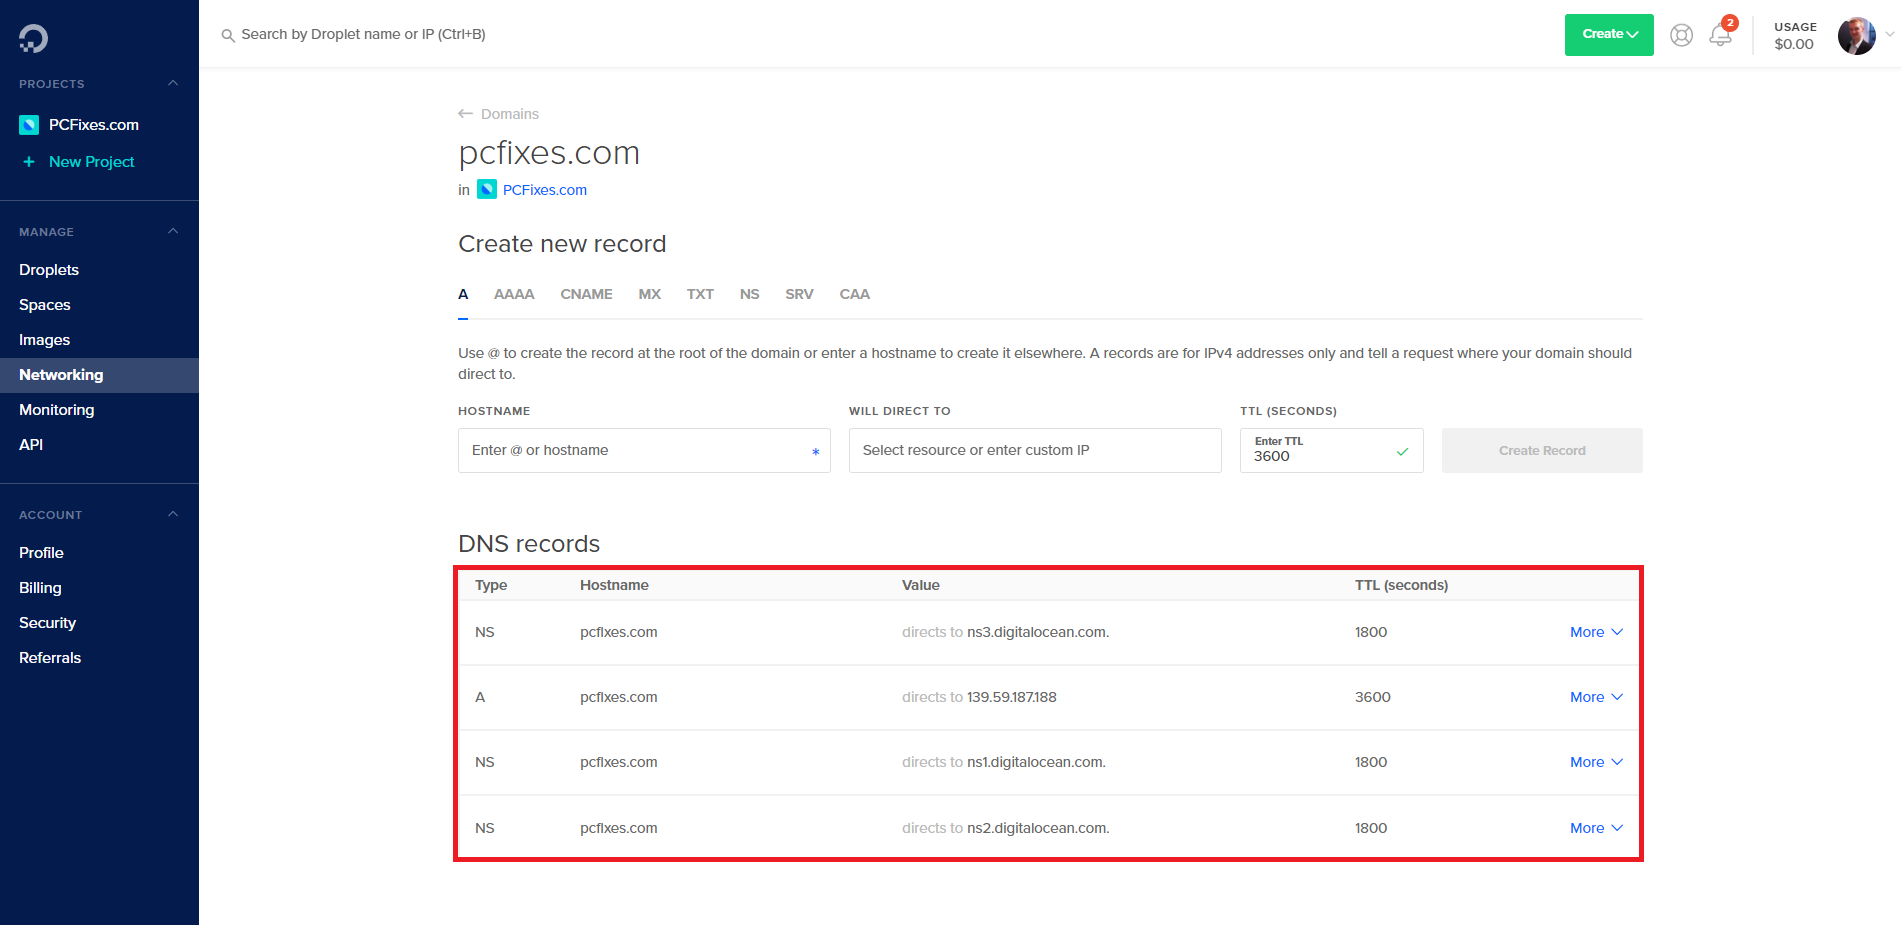1901x925 pixels.
Task: Select the A record tab
Action: click(x=463, y=295)
